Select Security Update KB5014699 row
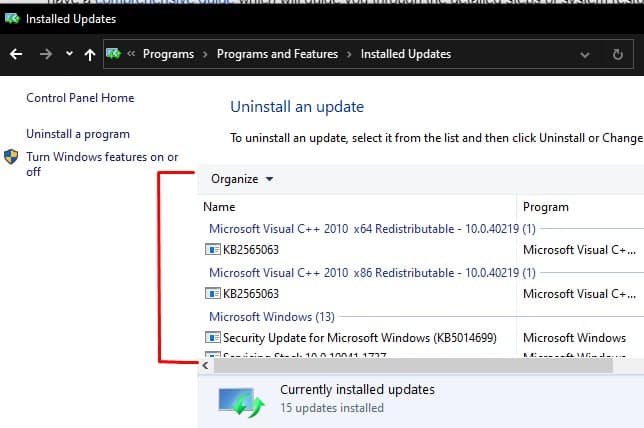 click(360, 338)
